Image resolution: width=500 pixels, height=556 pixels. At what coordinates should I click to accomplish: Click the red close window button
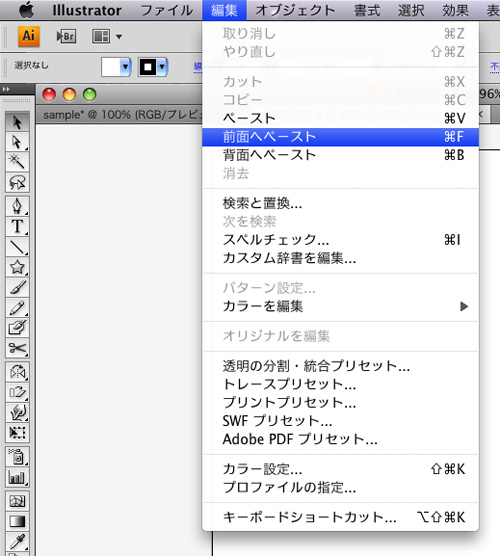(x=49, y=95)
